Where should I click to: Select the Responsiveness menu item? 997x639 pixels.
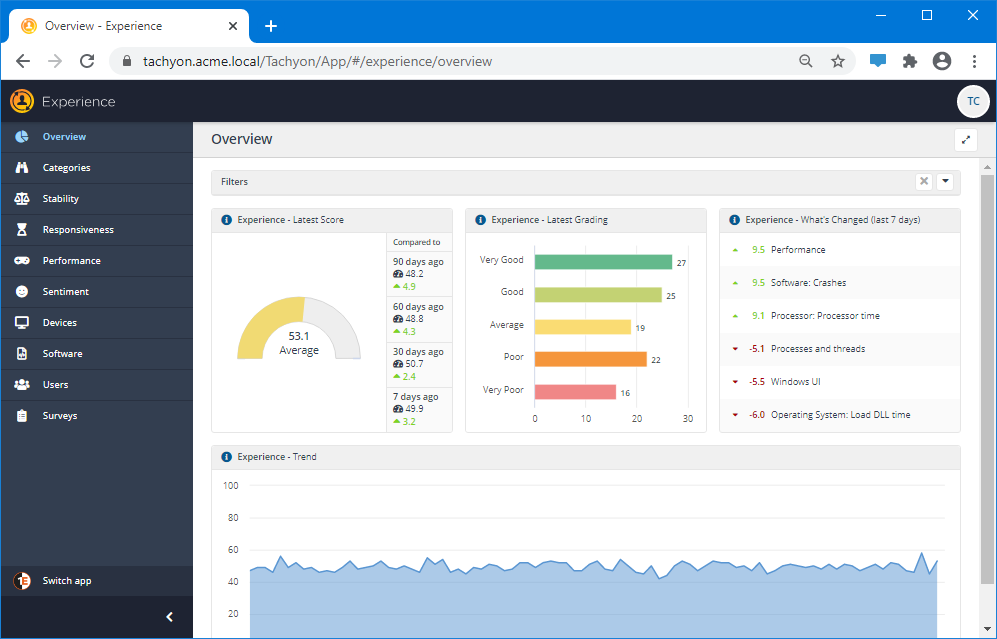(x=97, y=230)
